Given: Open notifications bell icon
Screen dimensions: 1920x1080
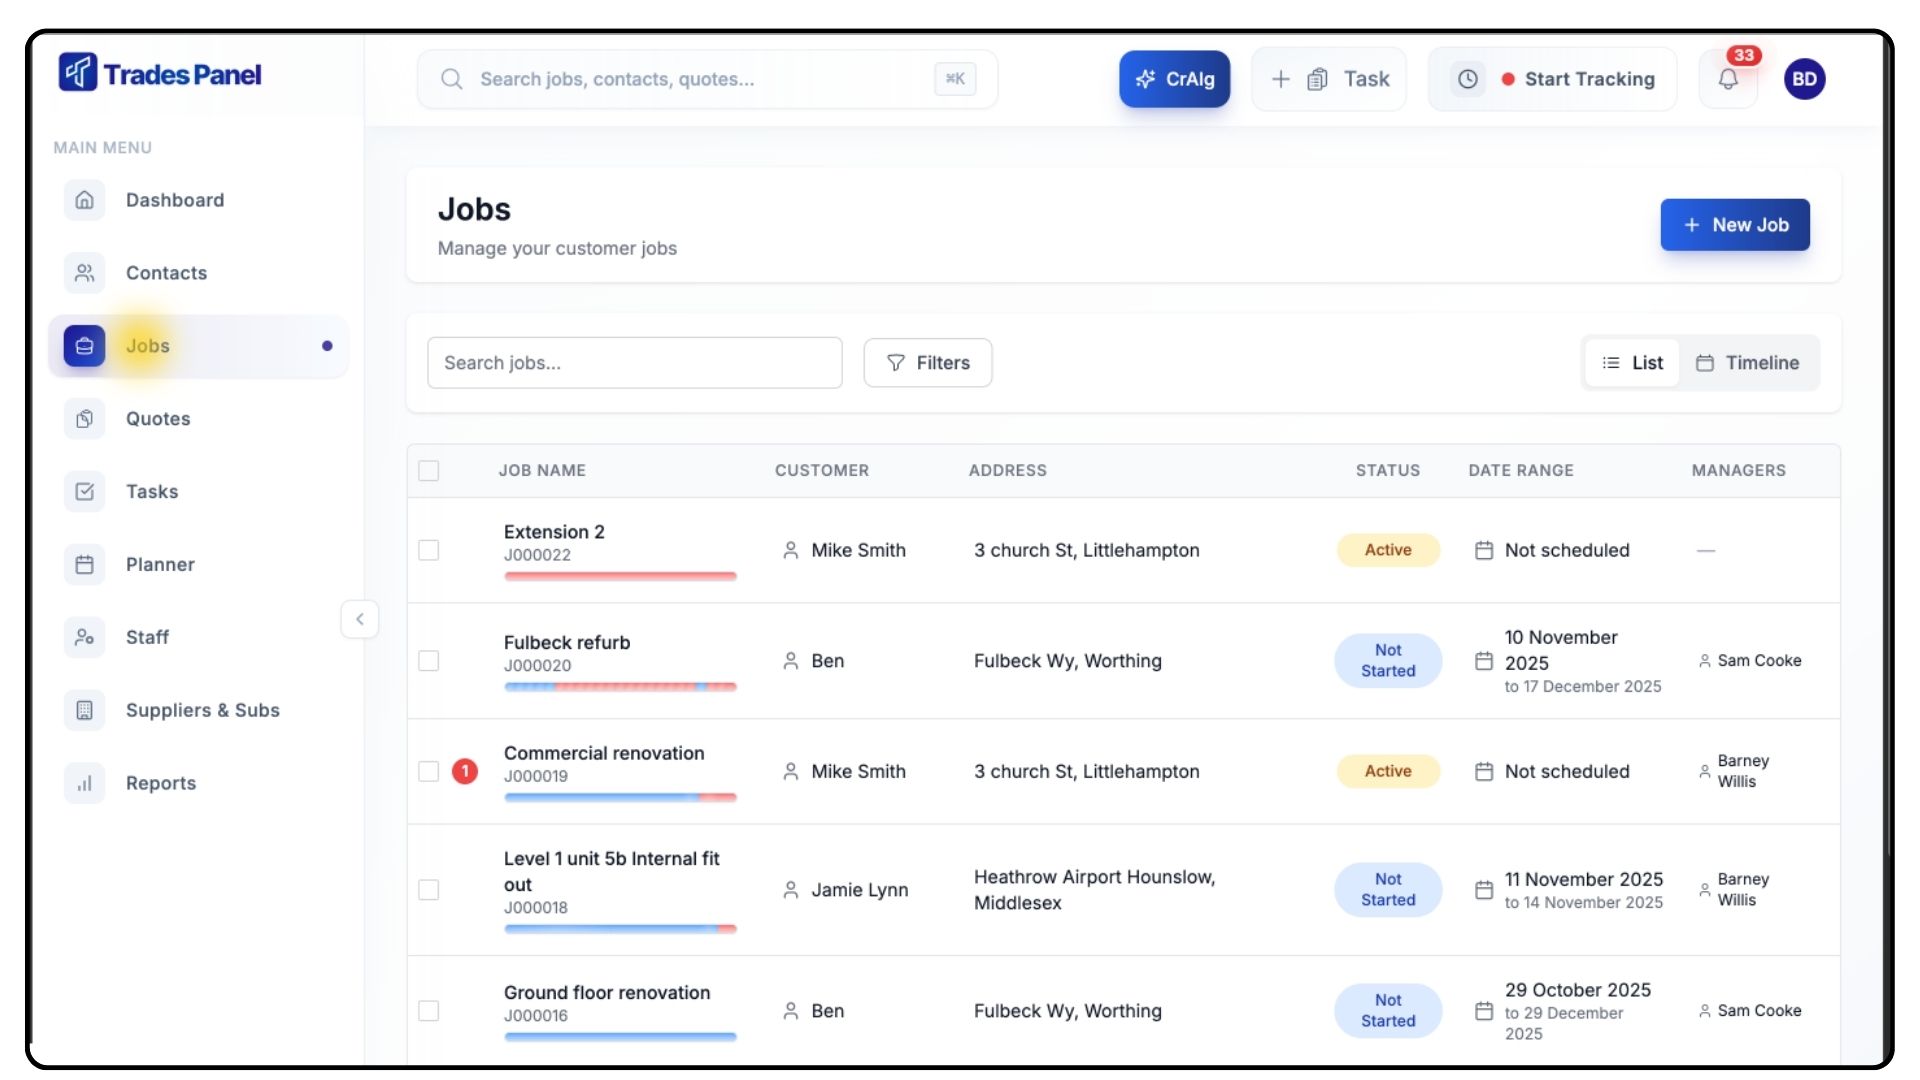Looking at the screenshot, I should [x=1728, y=79].
